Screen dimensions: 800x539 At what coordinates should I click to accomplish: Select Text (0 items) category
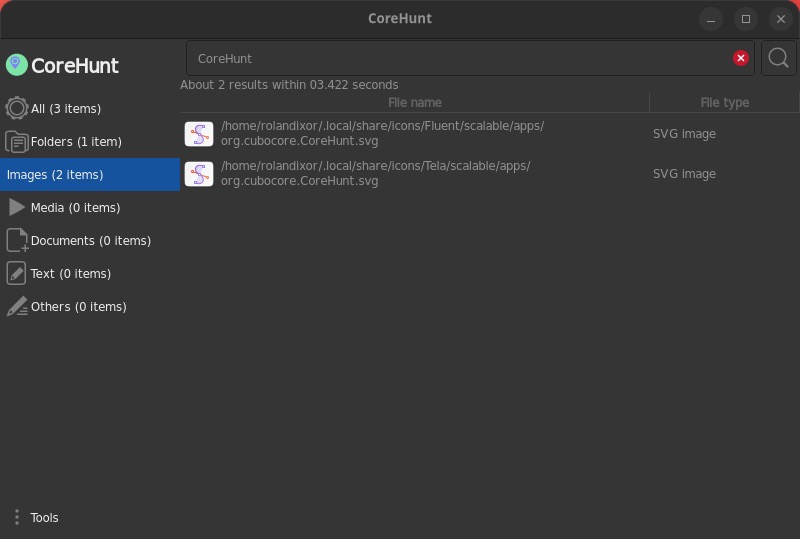tap(90, 274)
